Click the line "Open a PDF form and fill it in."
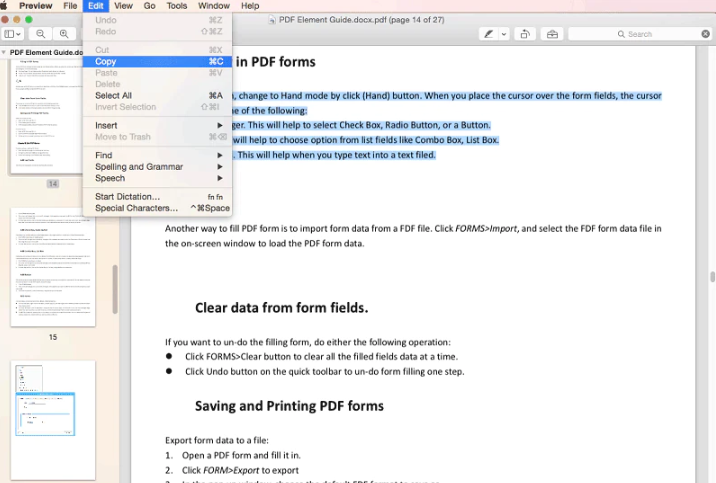This screenshot has width=716, height=483. 241,456
